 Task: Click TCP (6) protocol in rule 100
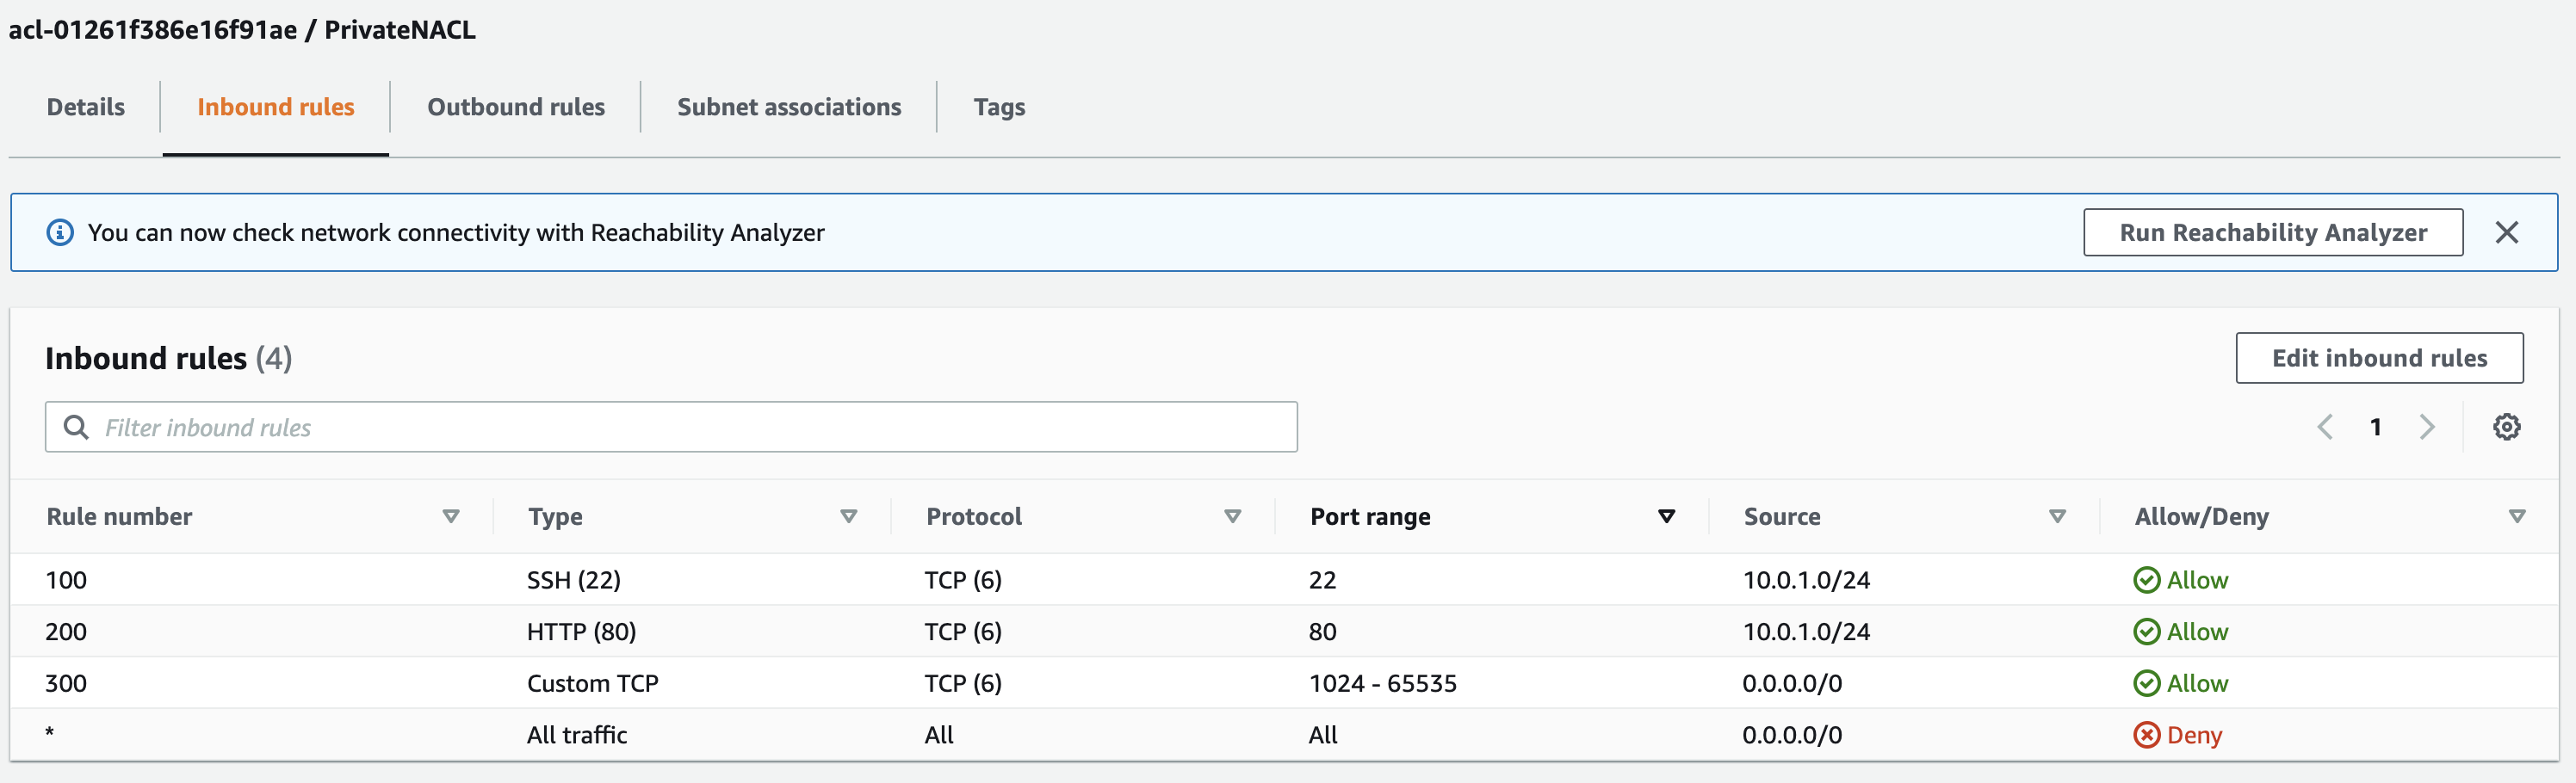pos(963,580)
